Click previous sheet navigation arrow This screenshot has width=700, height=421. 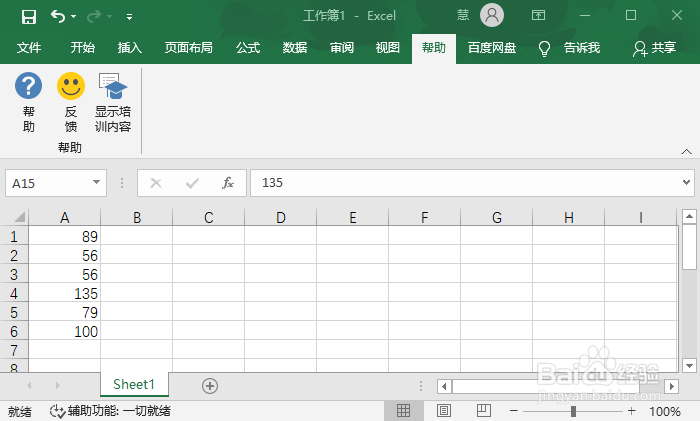pos(29,385)
